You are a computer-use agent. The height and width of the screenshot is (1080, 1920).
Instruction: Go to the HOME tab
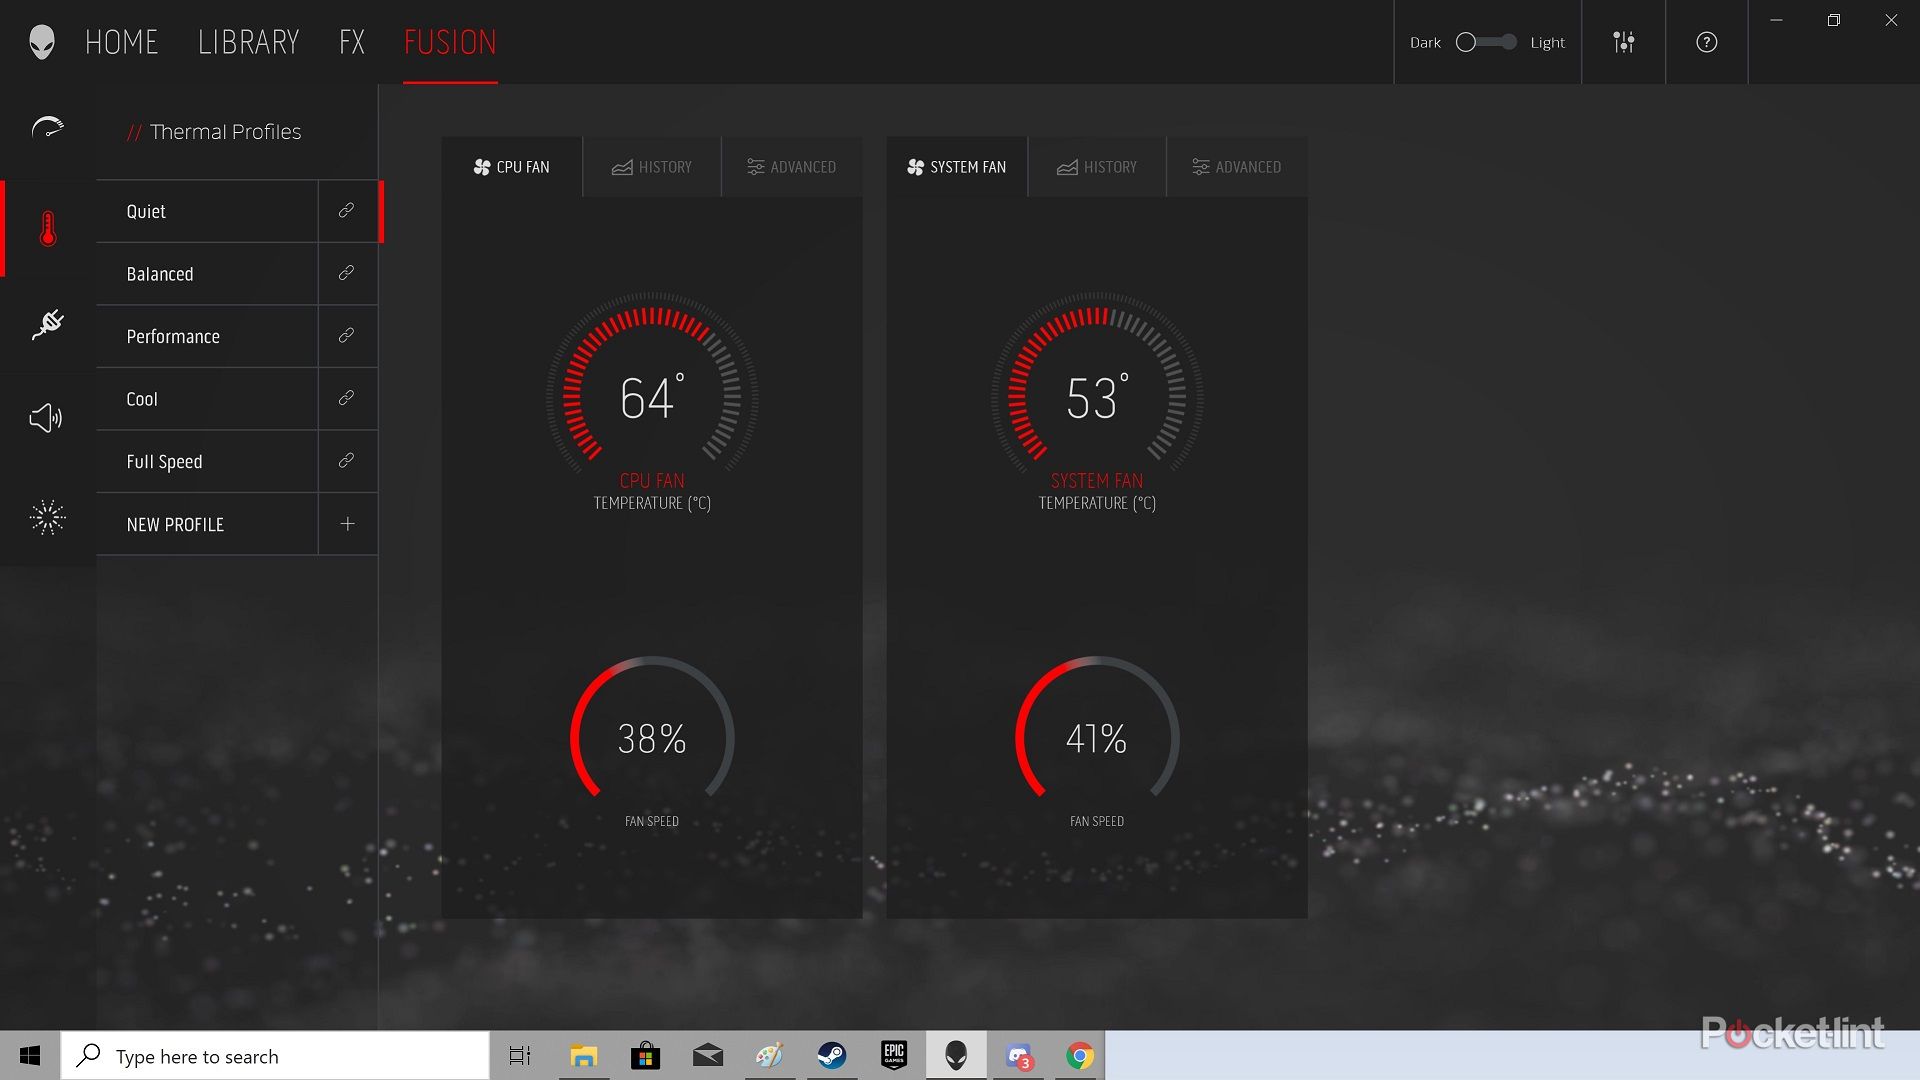tap(122, 42)
